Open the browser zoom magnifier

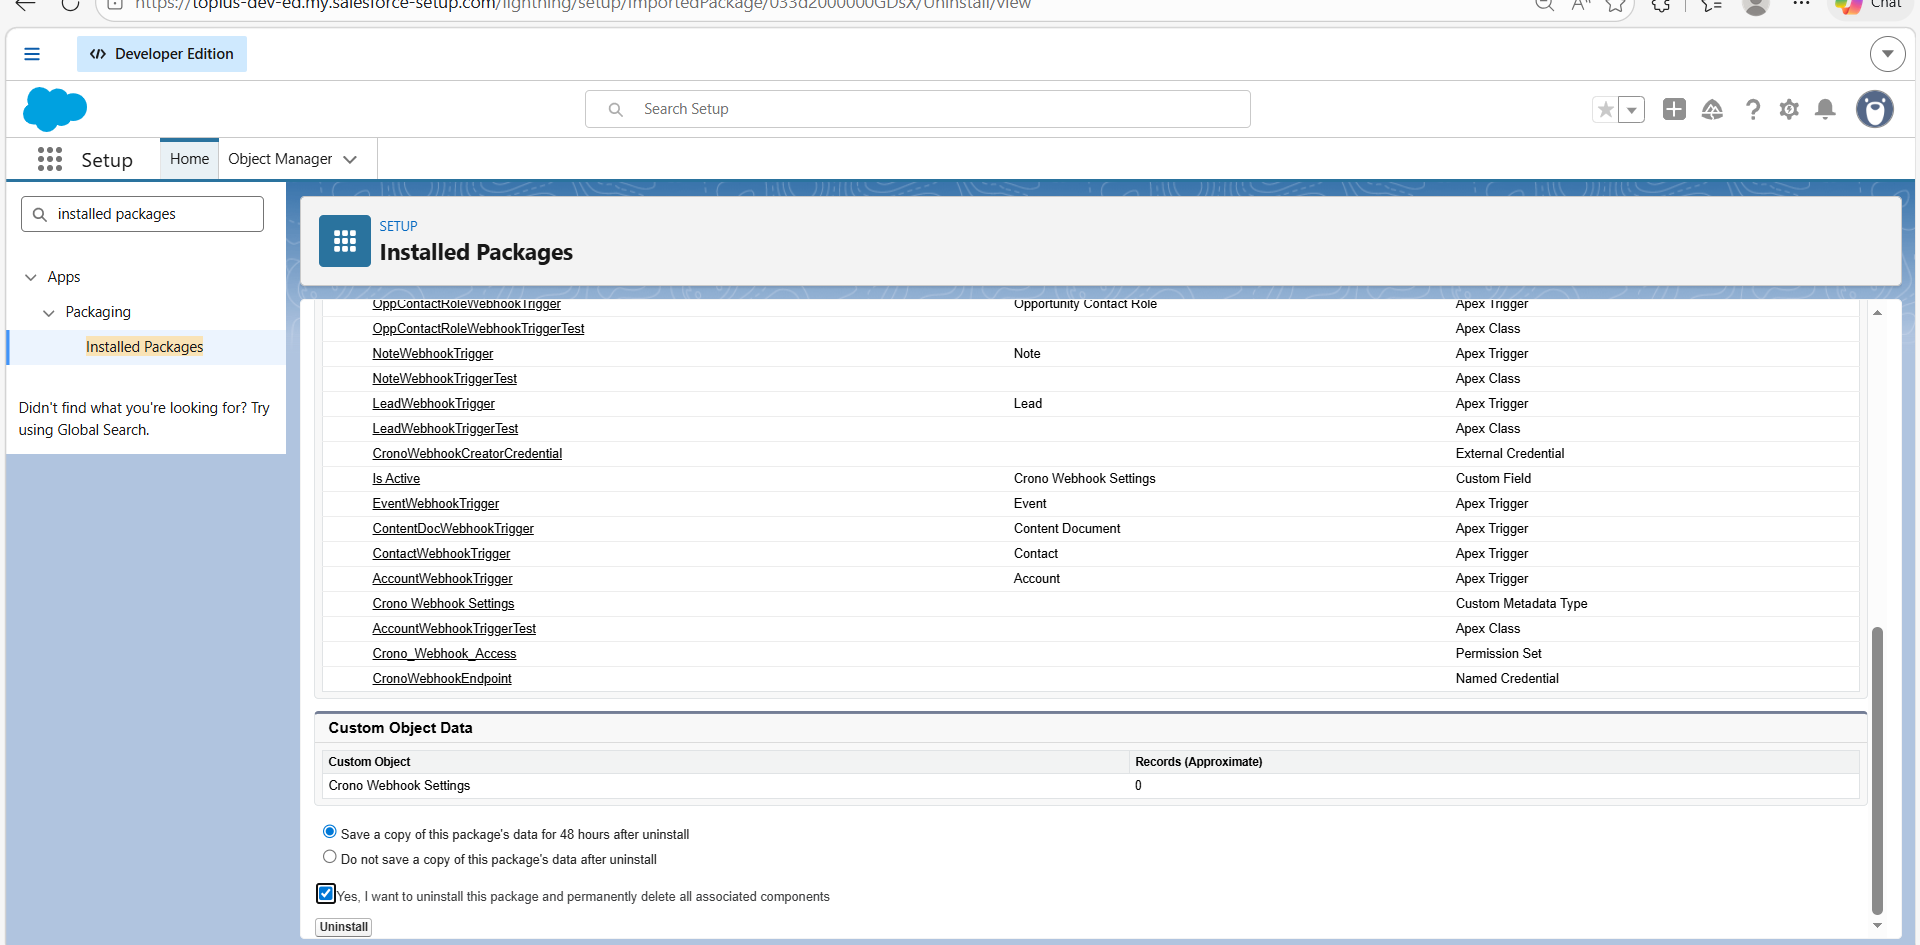point(1545,5)
